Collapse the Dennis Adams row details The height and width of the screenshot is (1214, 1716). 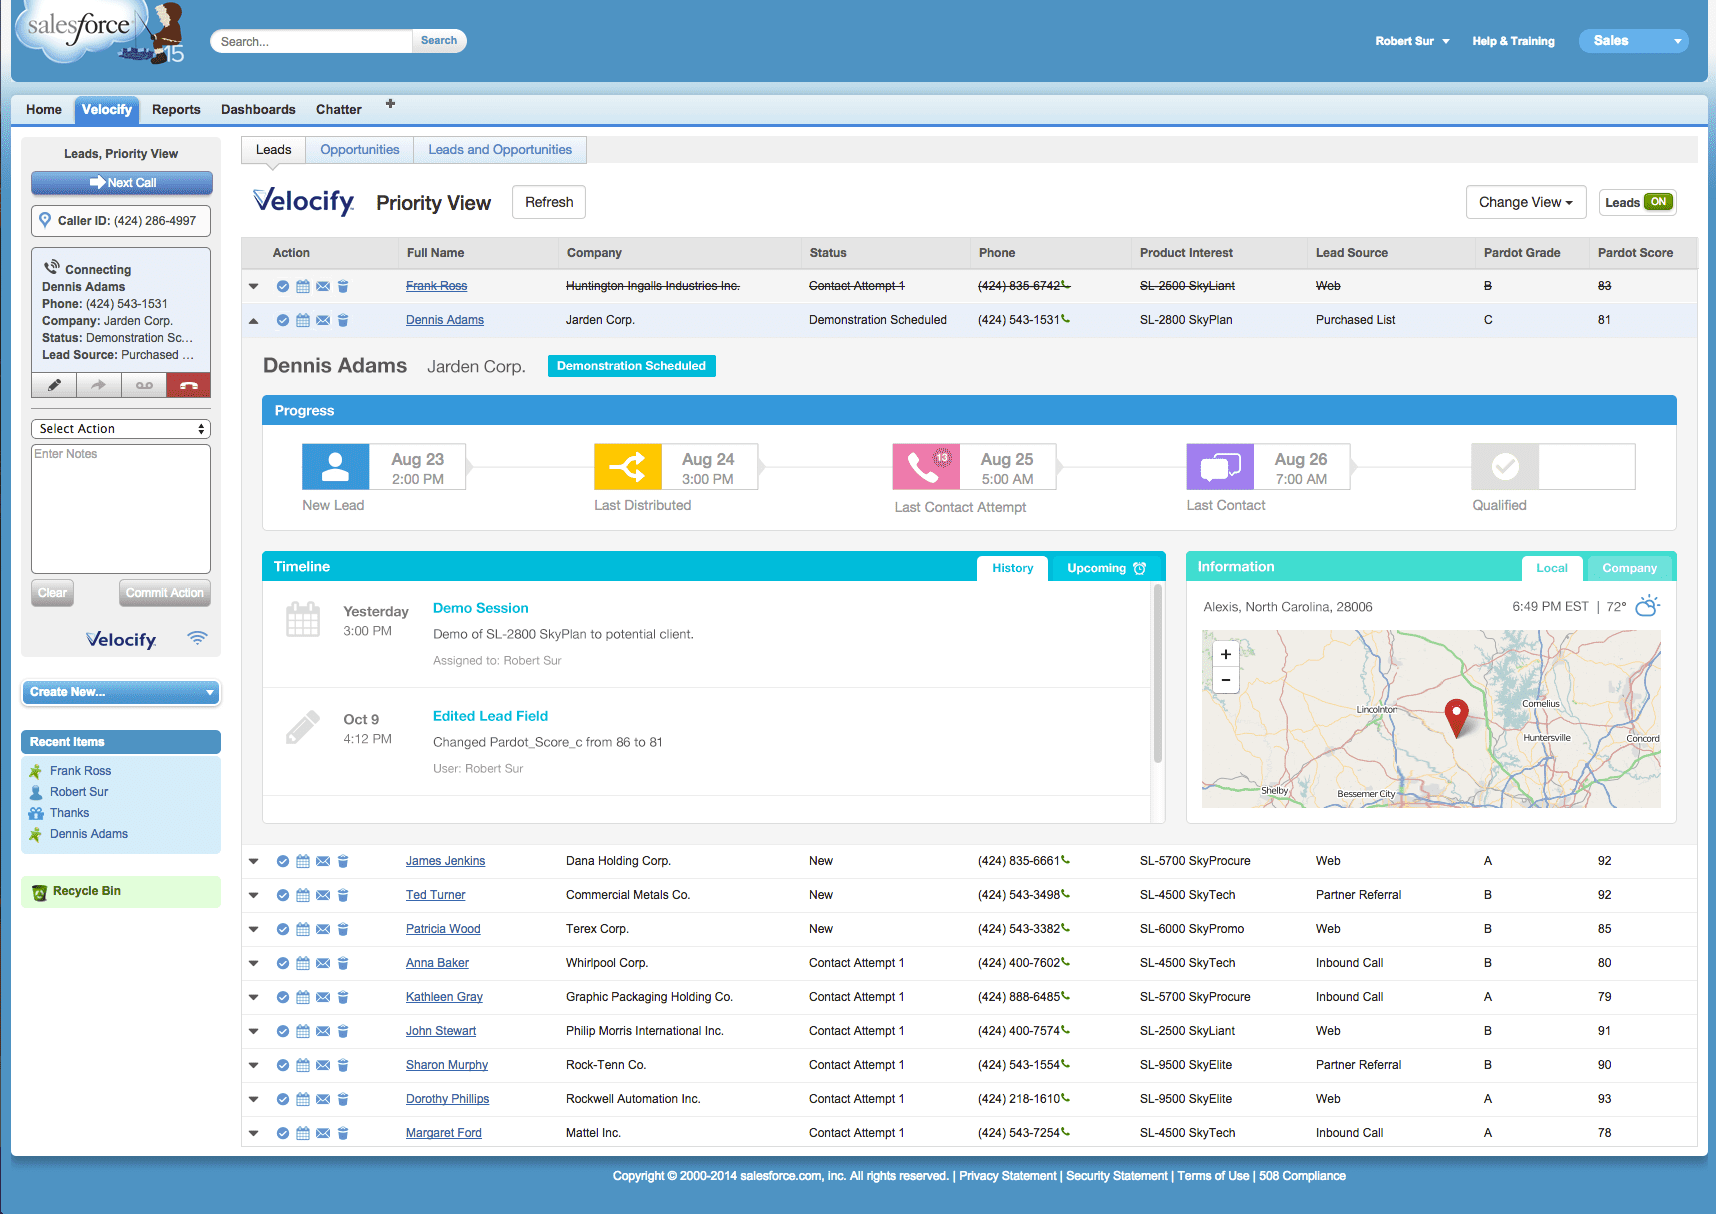253,320
